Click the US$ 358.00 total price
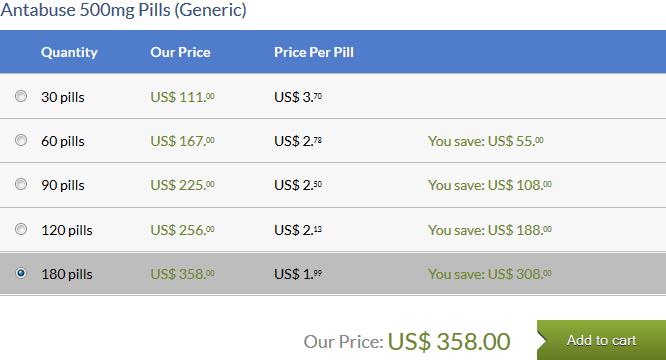Image resolution: width=666 pixels, height=360 pixels. (x=449, y=341)
